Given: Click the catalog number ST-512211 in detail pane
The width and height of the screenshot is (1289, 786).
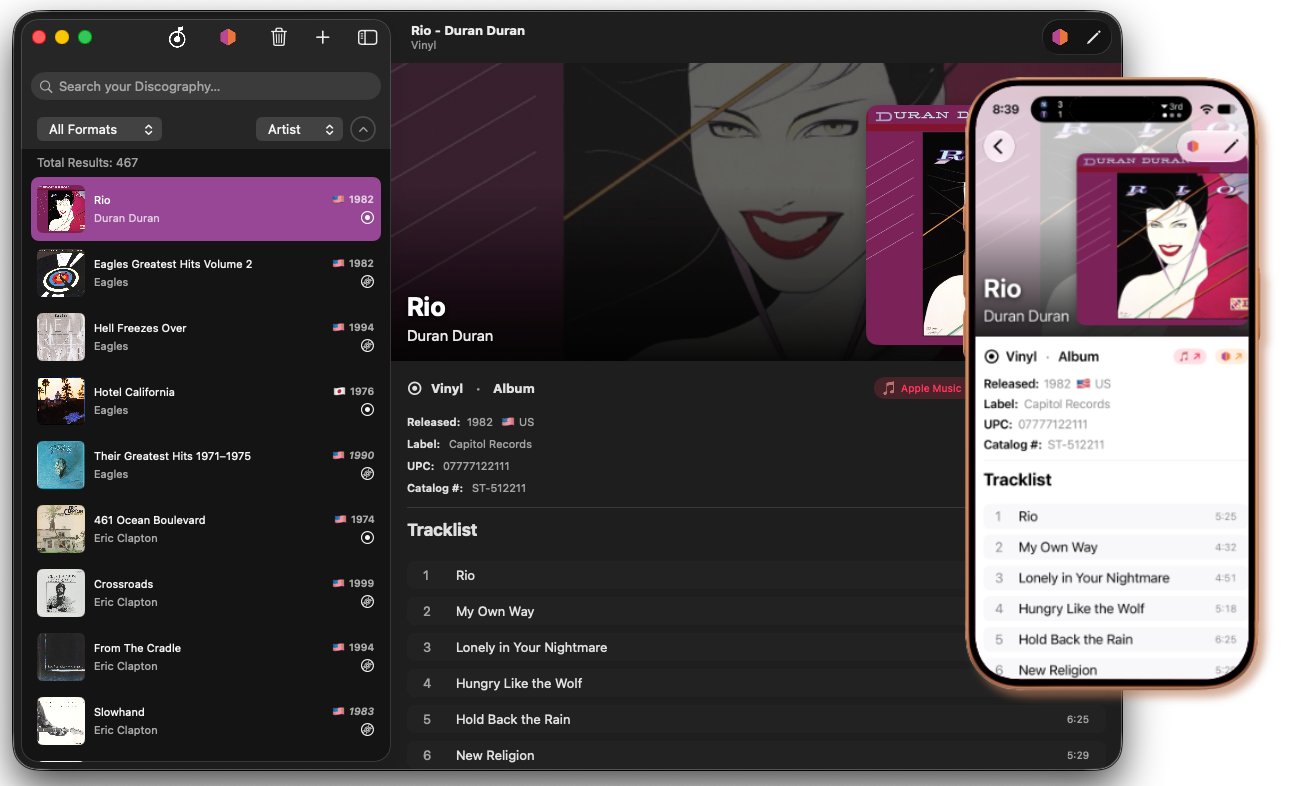Looking at the screenshot, I should (499, 488).
